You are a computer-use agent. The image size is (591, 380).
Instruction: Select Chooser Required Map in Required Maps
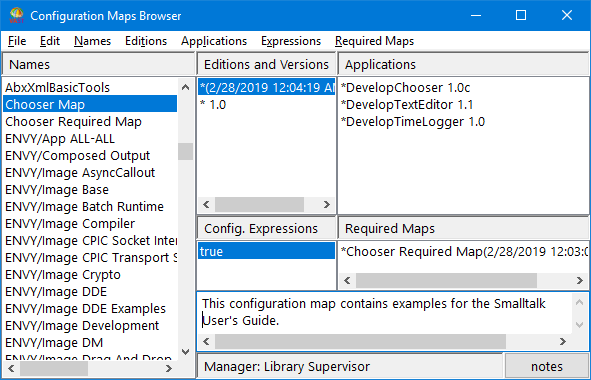(464, 251)
